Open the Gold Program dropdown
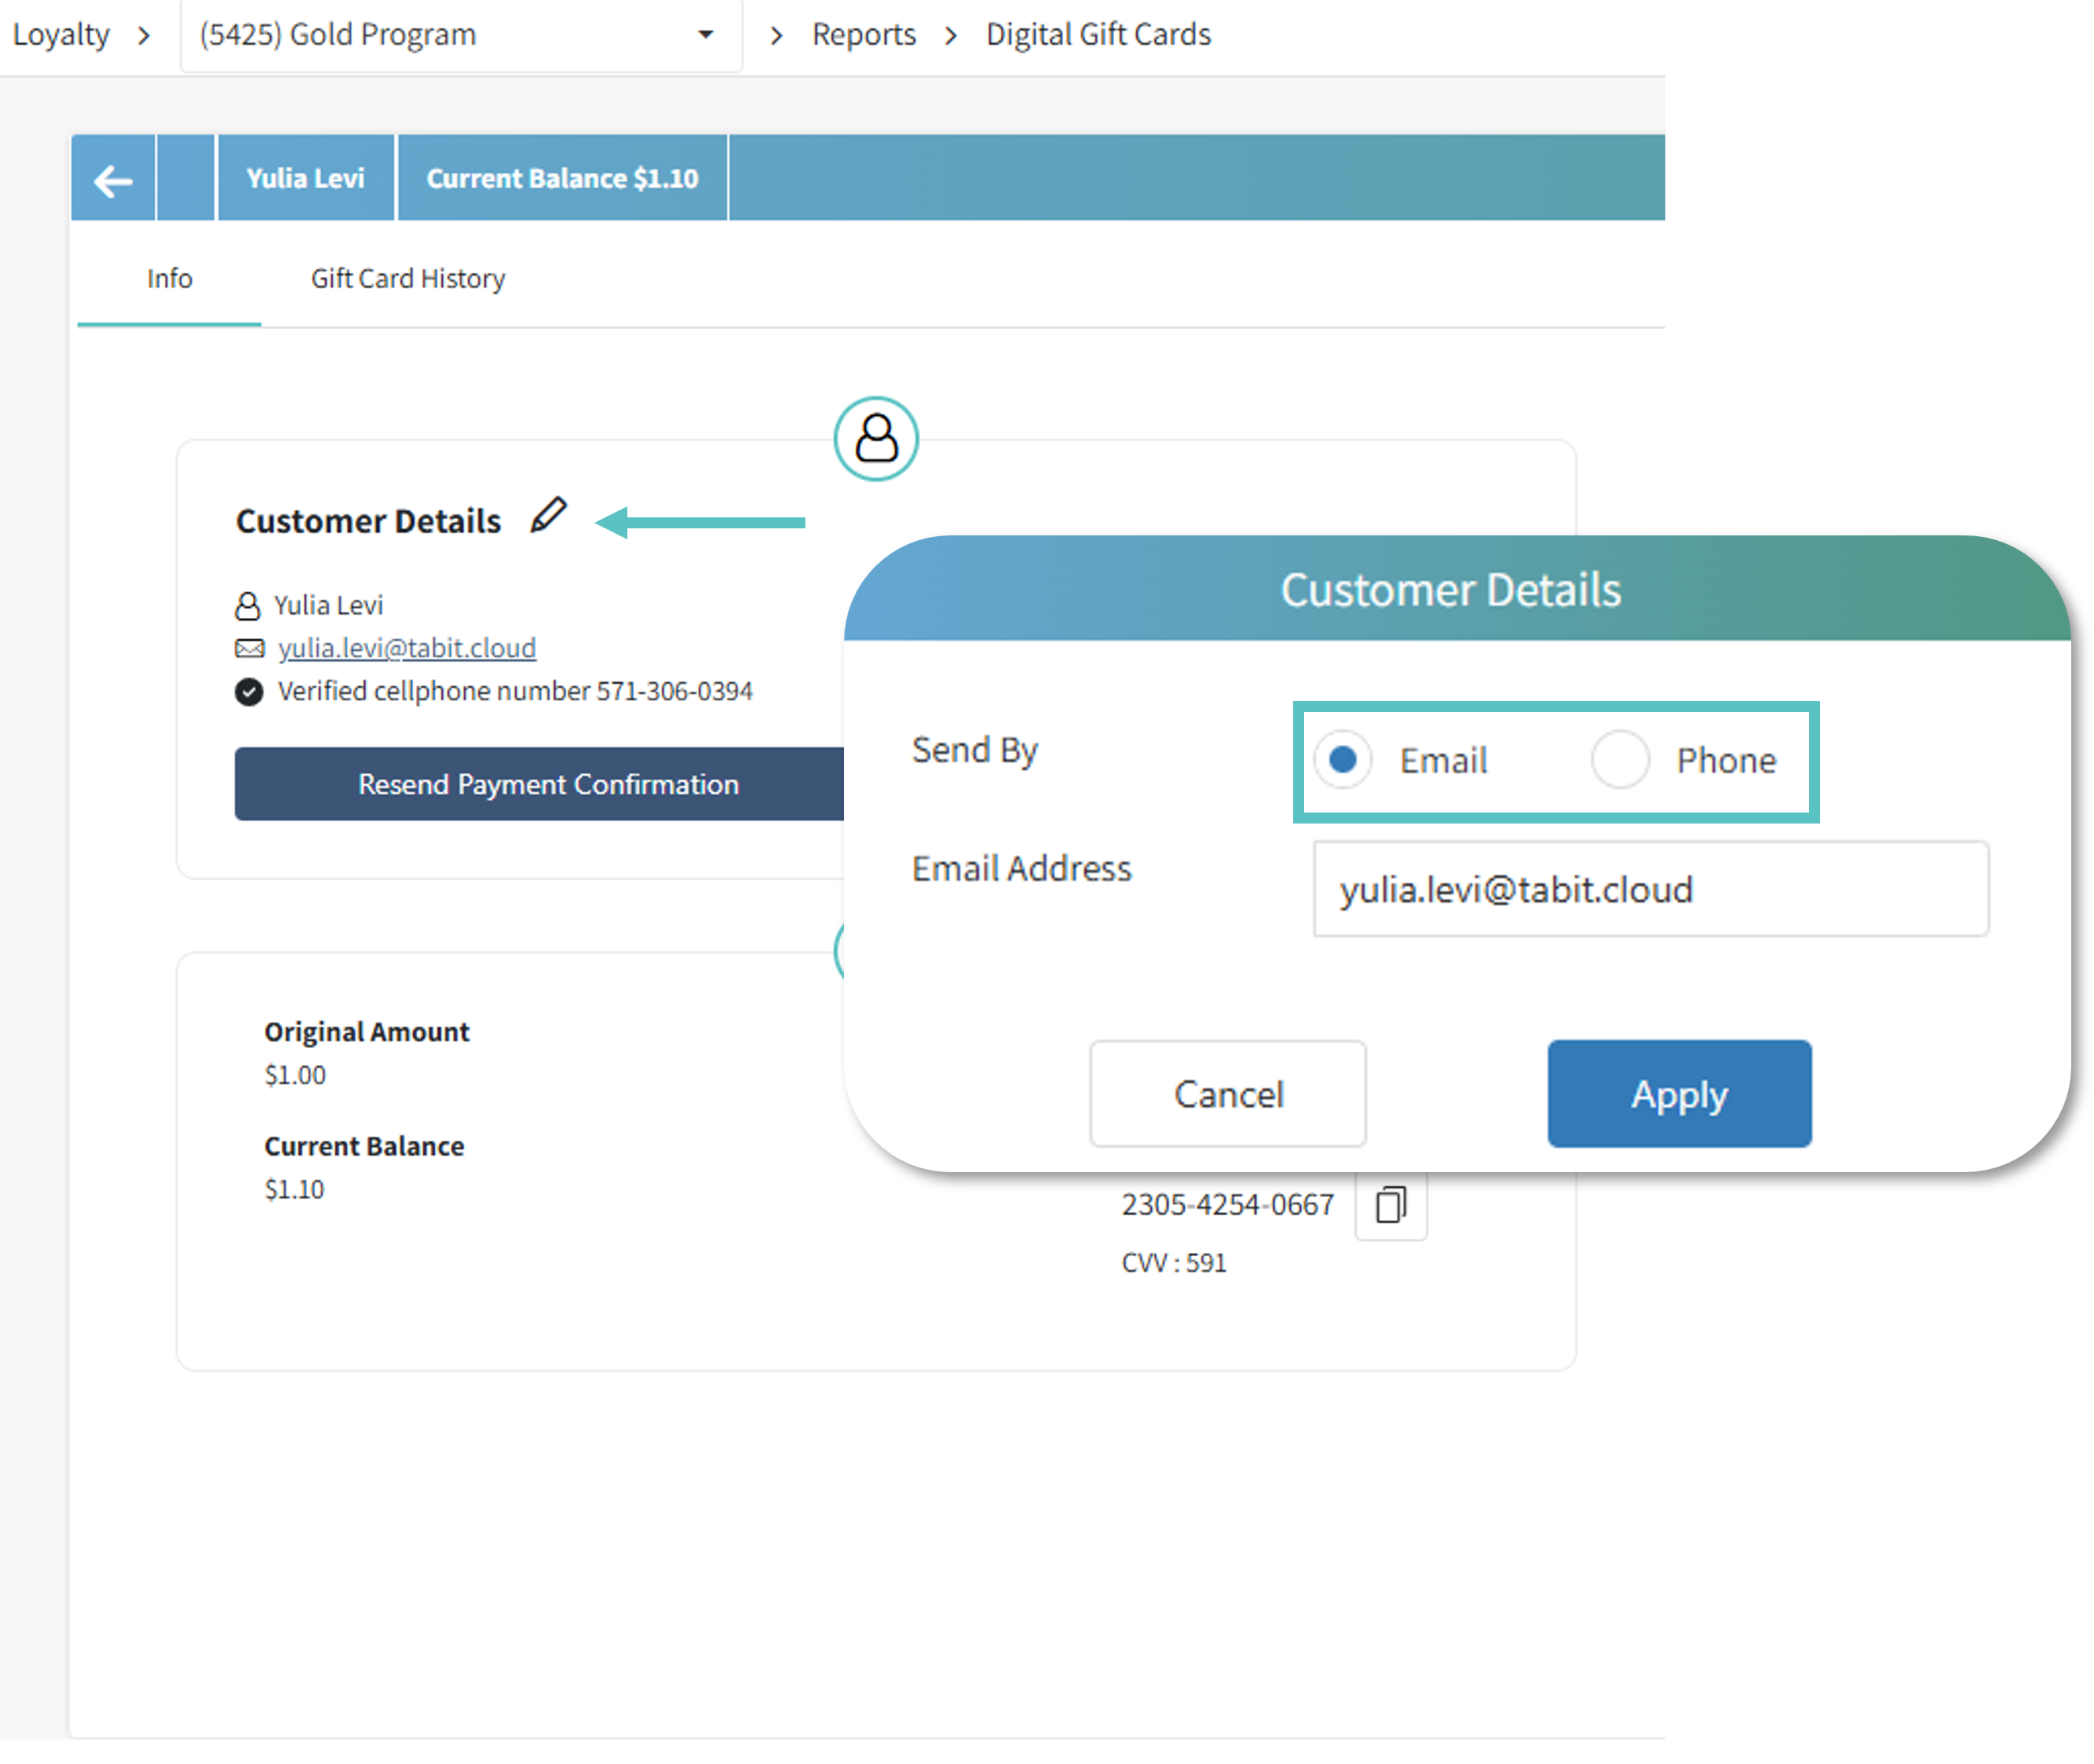The height and width of the screenshot is (1764, 2094). [440, 35]
